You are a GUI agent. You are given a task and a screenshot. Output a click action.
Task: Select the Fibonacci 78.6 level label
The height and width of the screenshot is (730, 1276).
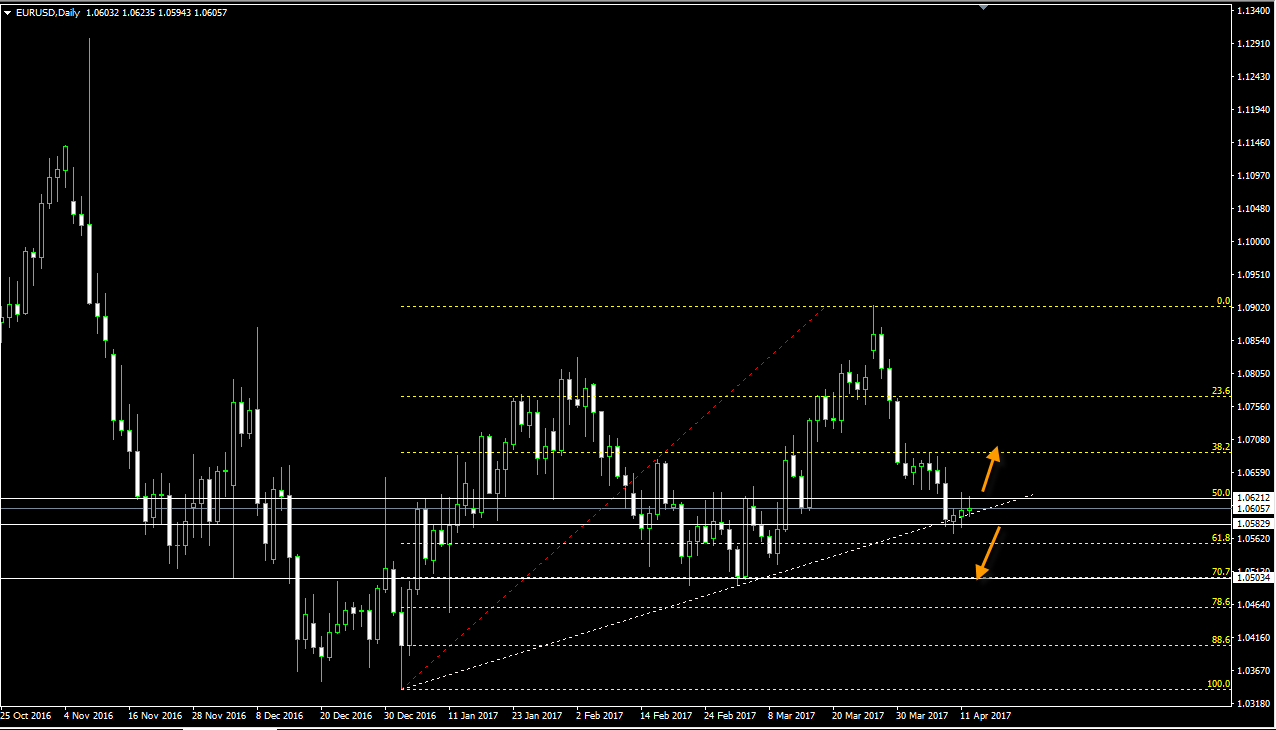pos(1220,602)
